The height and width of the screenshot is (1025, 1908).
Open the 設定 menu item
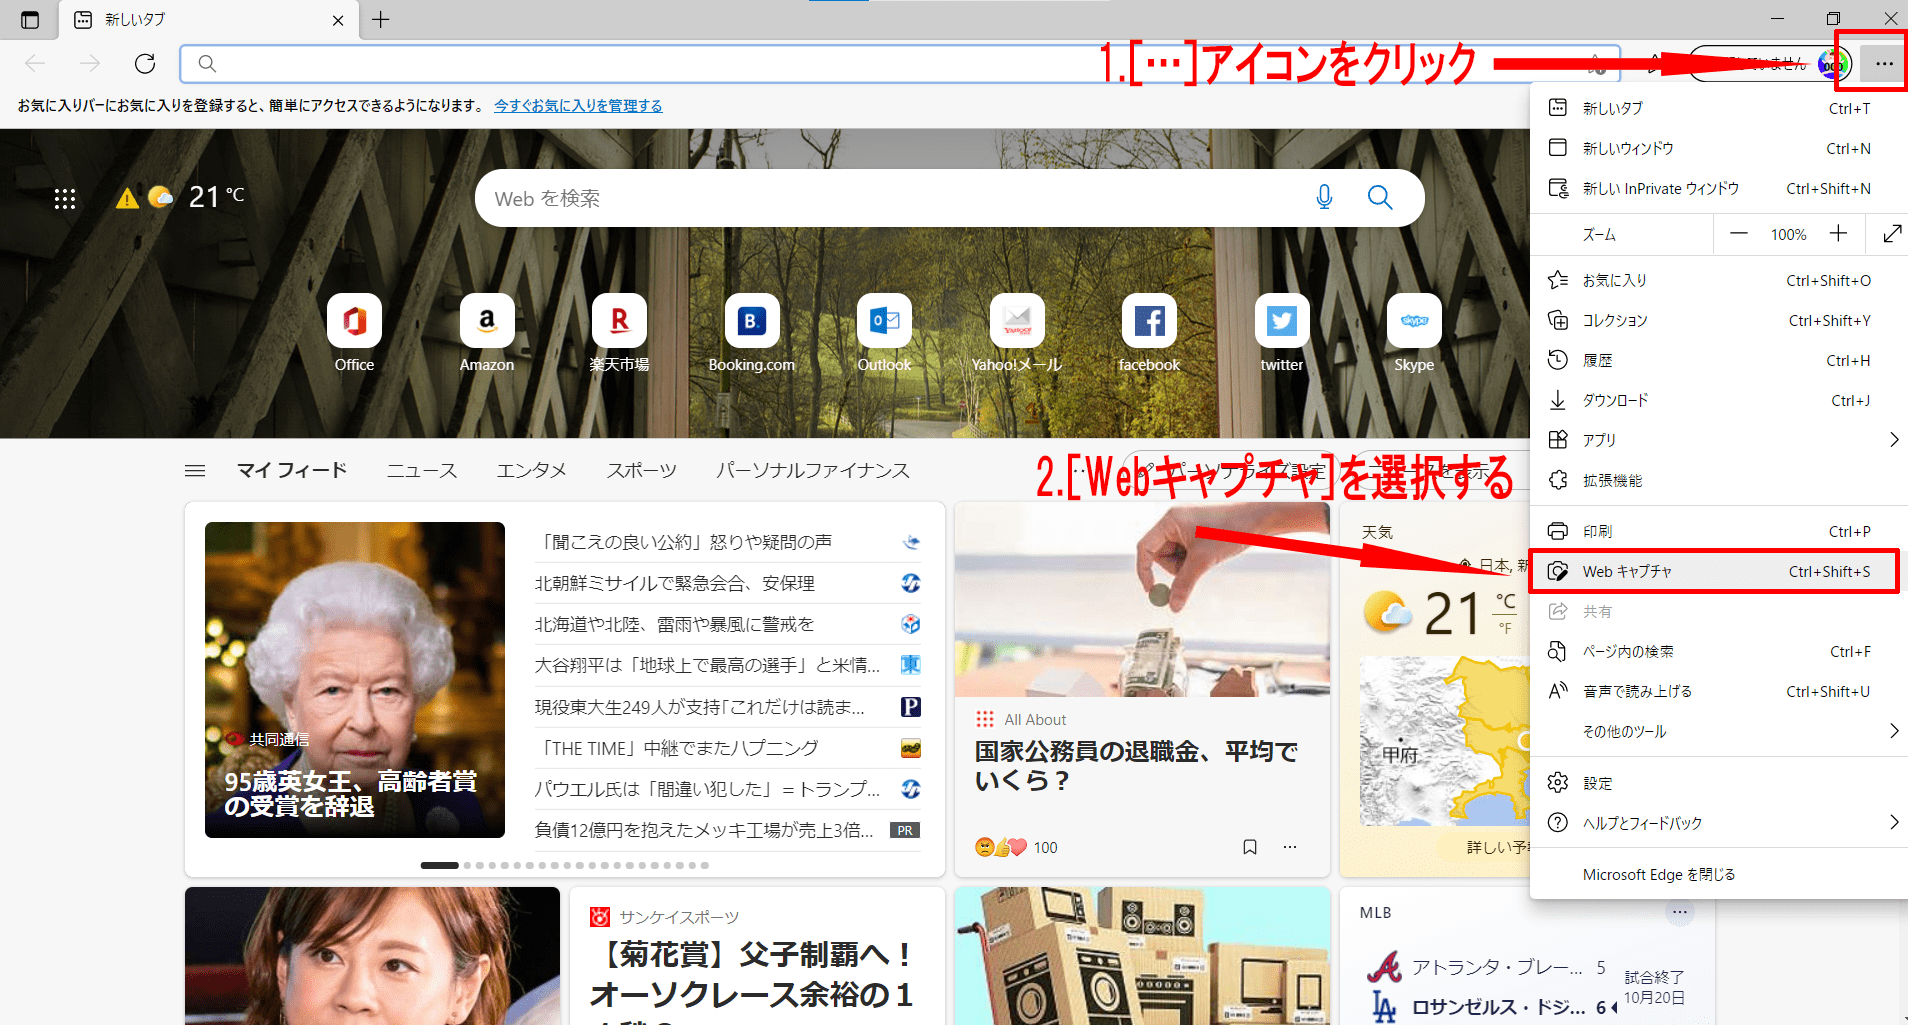pos(1597,783)
